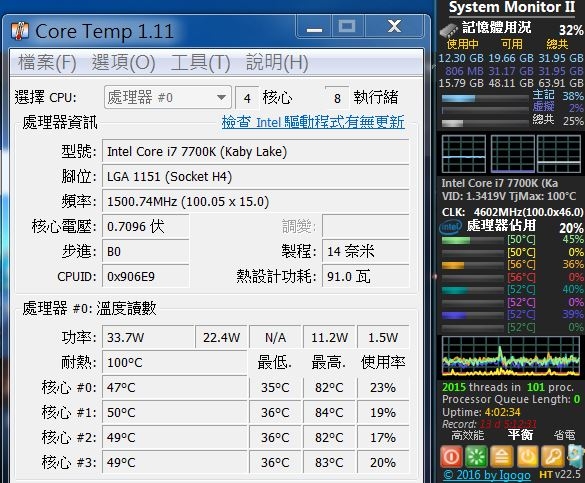Image resolution: width=585 pixels, height=483 pixels.
Task: Click the Processor Queue Length text
Action: [511, 399]
